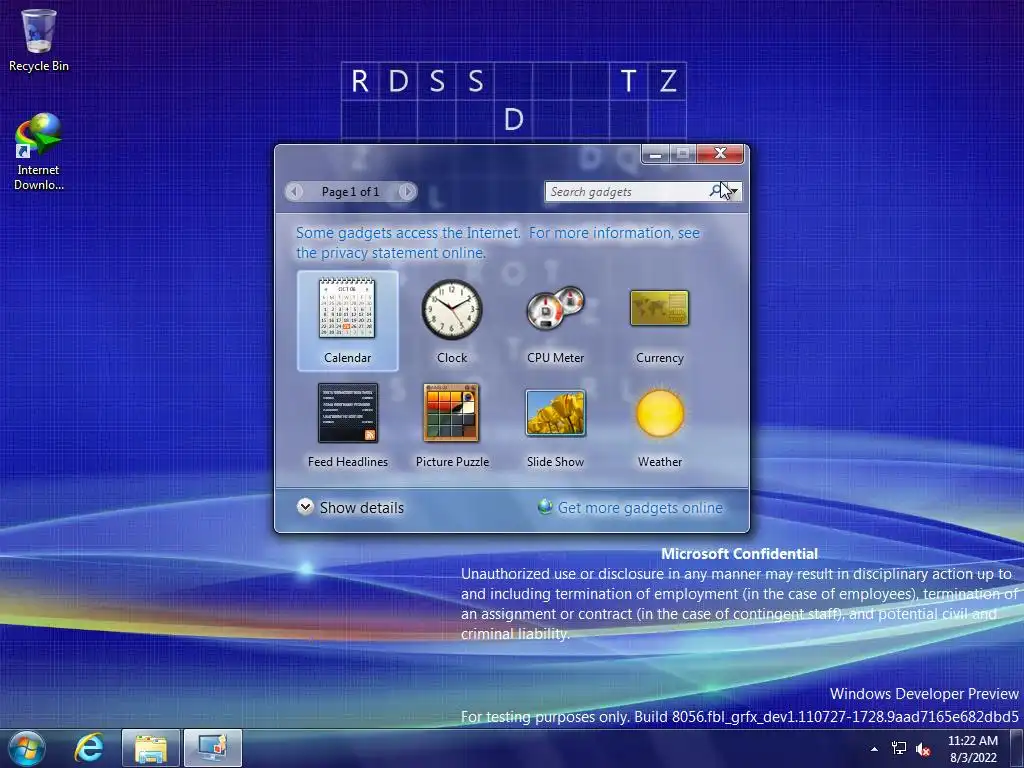Click the letter T tile in desktop grid
Viewport: 1024px width, 768px height.
(628, 81)
